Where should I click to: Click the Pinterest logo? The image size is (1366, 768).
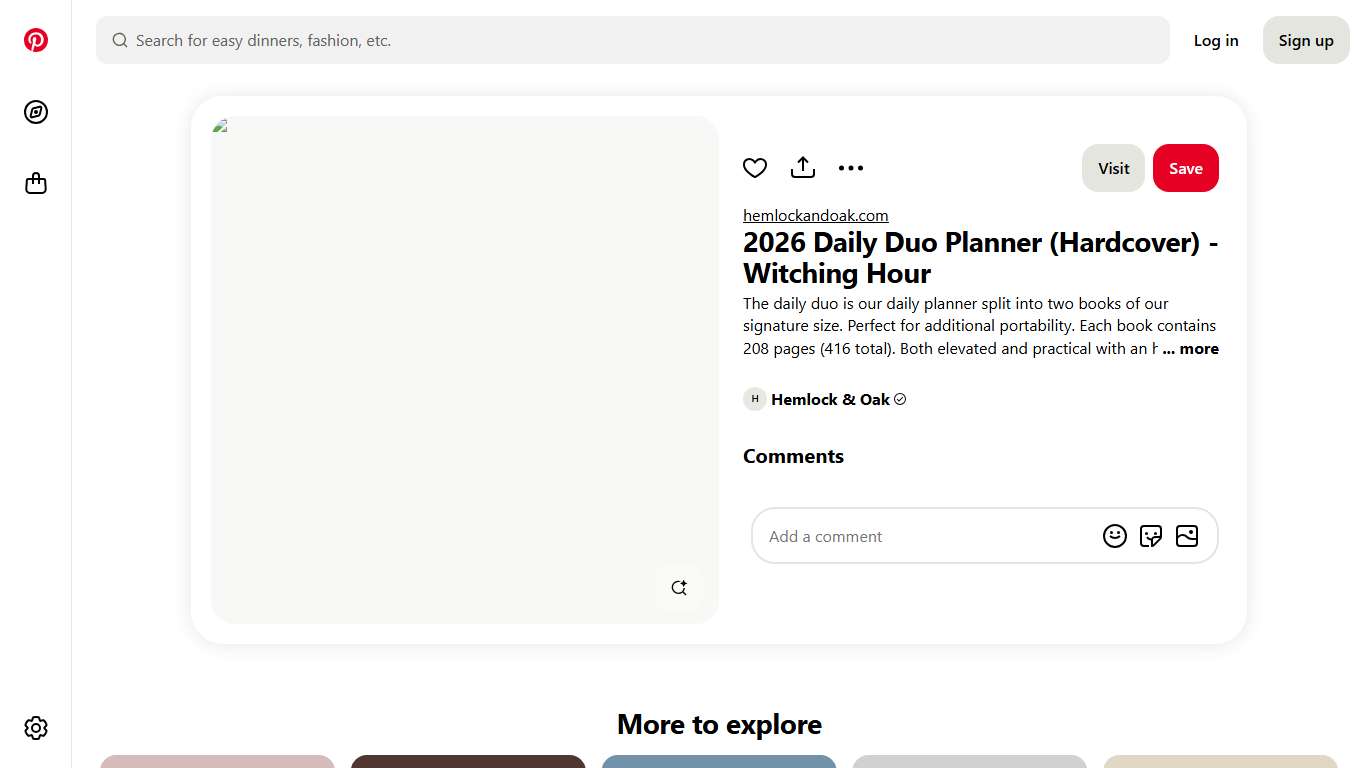coord(36,40)
